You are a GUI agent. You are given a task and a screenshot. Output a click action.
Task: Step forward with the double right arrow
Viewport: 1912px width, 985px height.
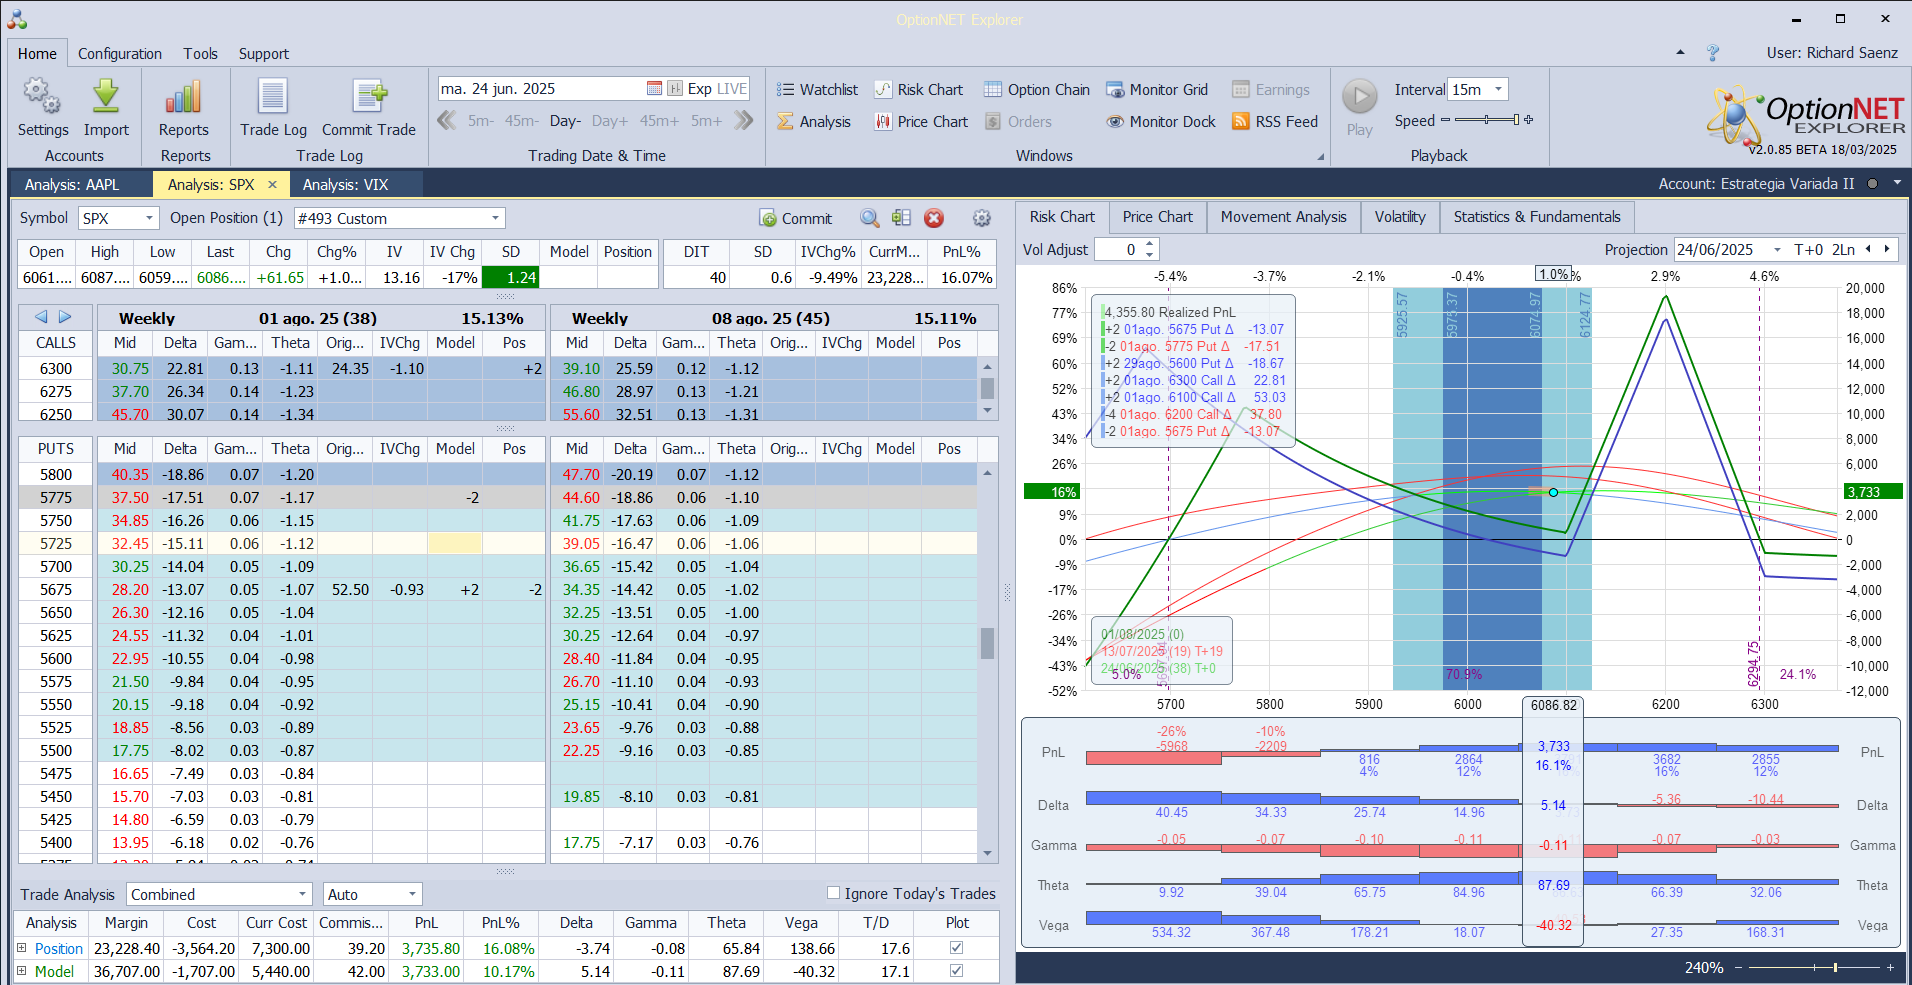coord(743,120)
